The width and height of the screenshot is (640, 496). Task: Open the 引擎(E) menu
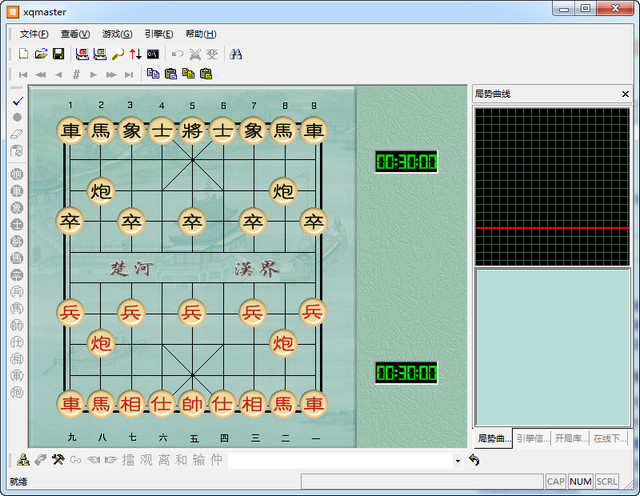click(x=158, y=34)
